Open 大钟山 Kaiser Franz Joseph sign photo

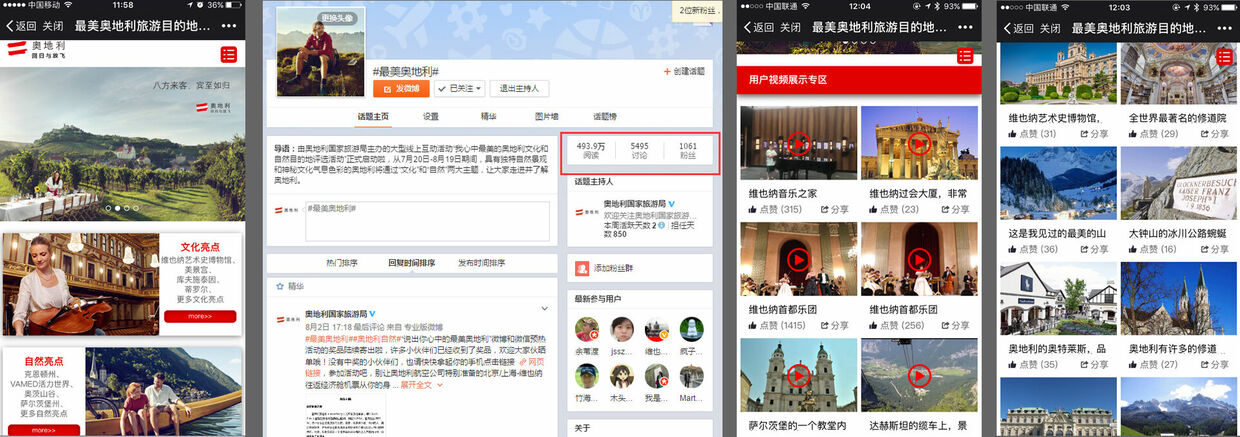[x=1179, y=184]
